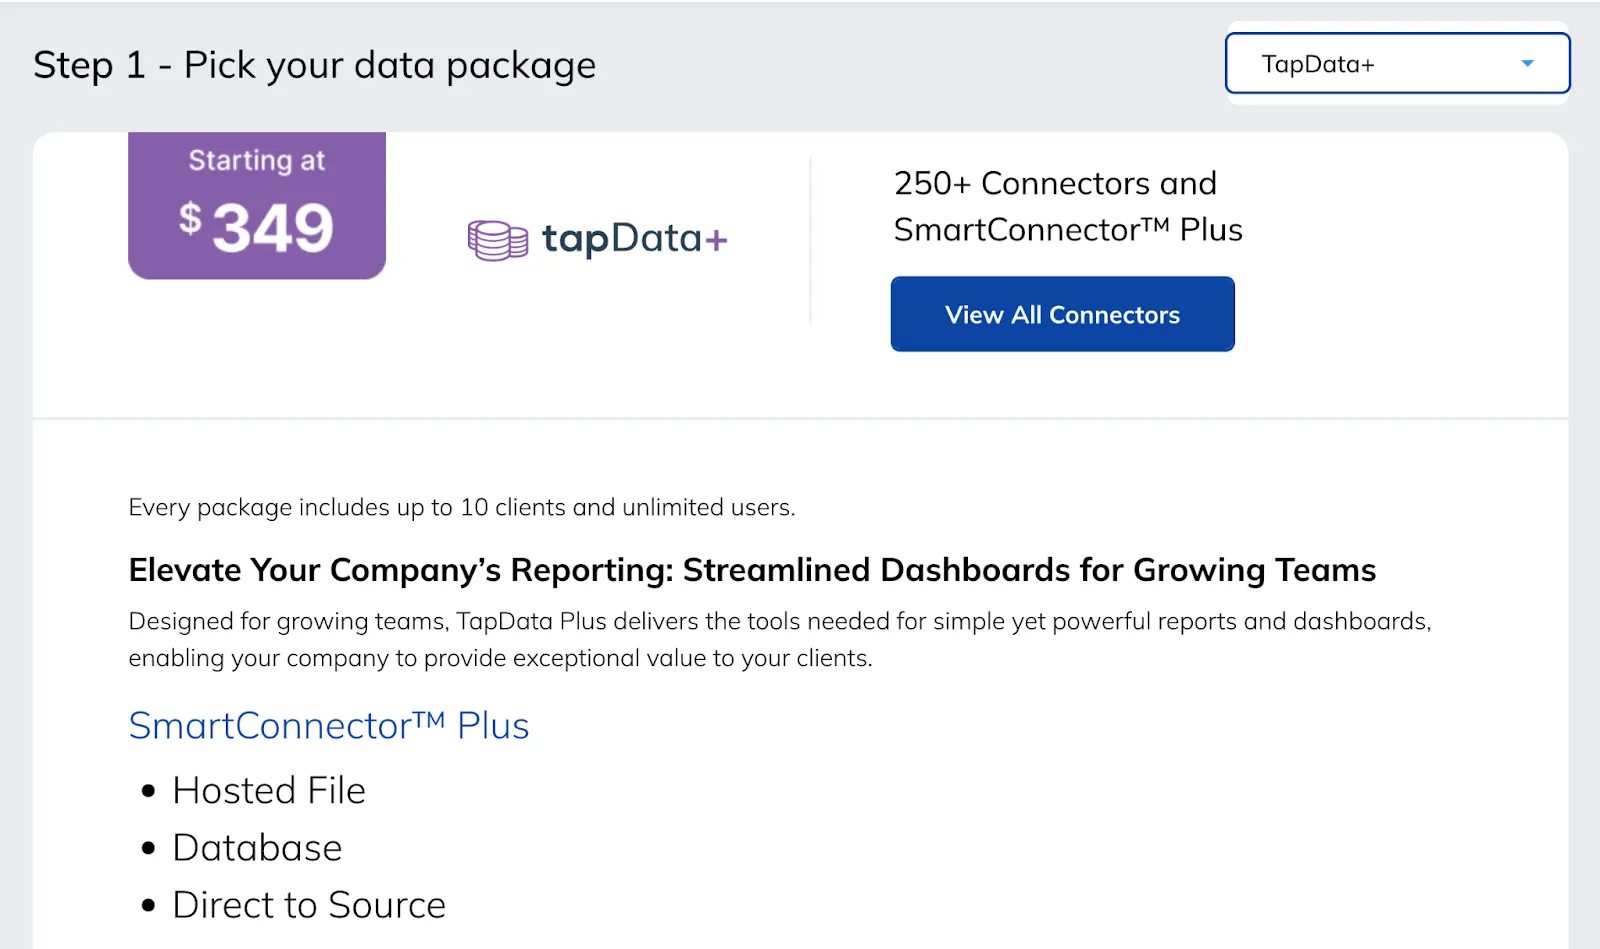This screenshot has width=1600, height=949.
Task: Click the Every package includes note
Action: point(461,508)
